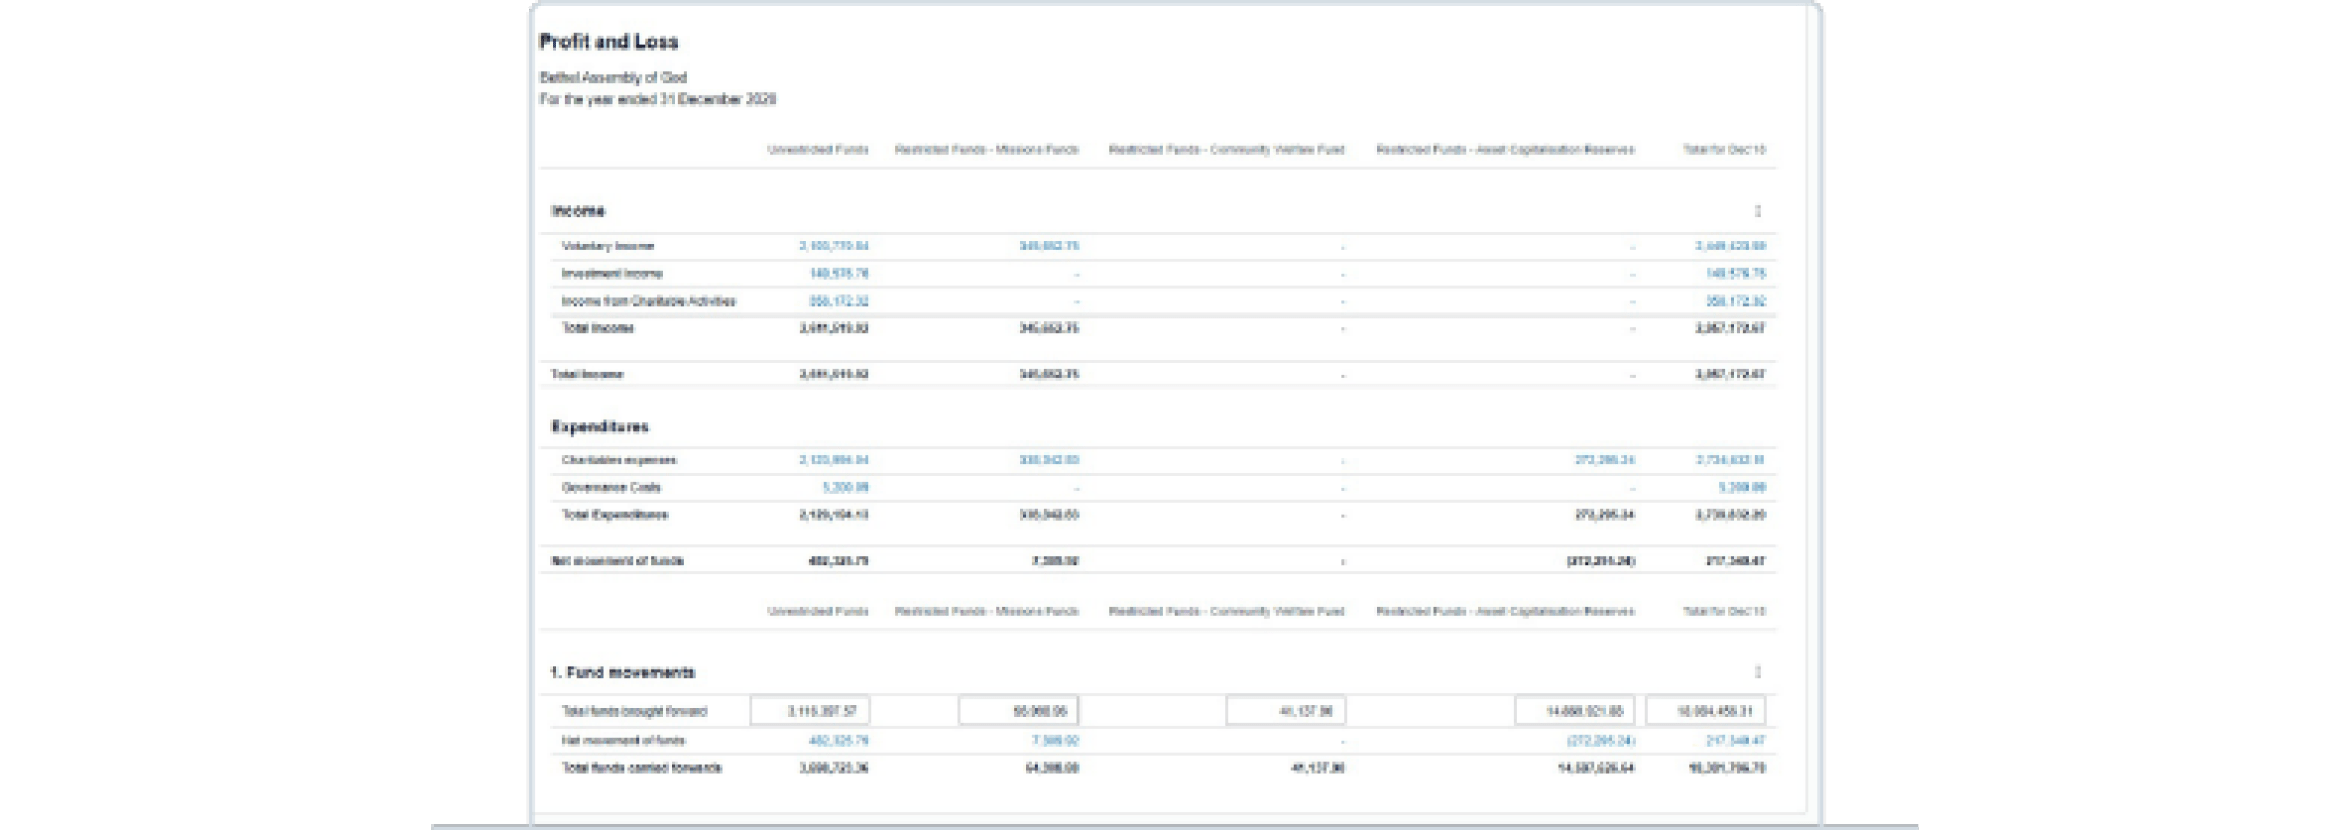The width and height of the screenshot is (2350, 830).
Task: Click top Restricted Funds - Asset Capitalisation Reserves header
Action: click(x=1505, y=150)
